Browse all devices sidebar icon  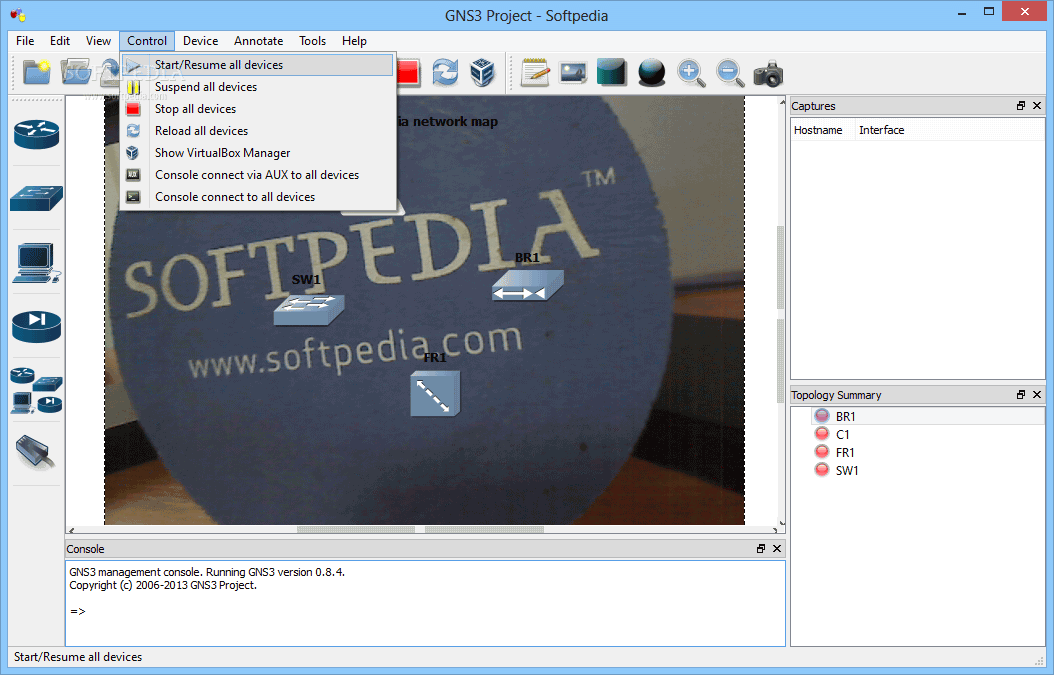click(x=36, y=390)
